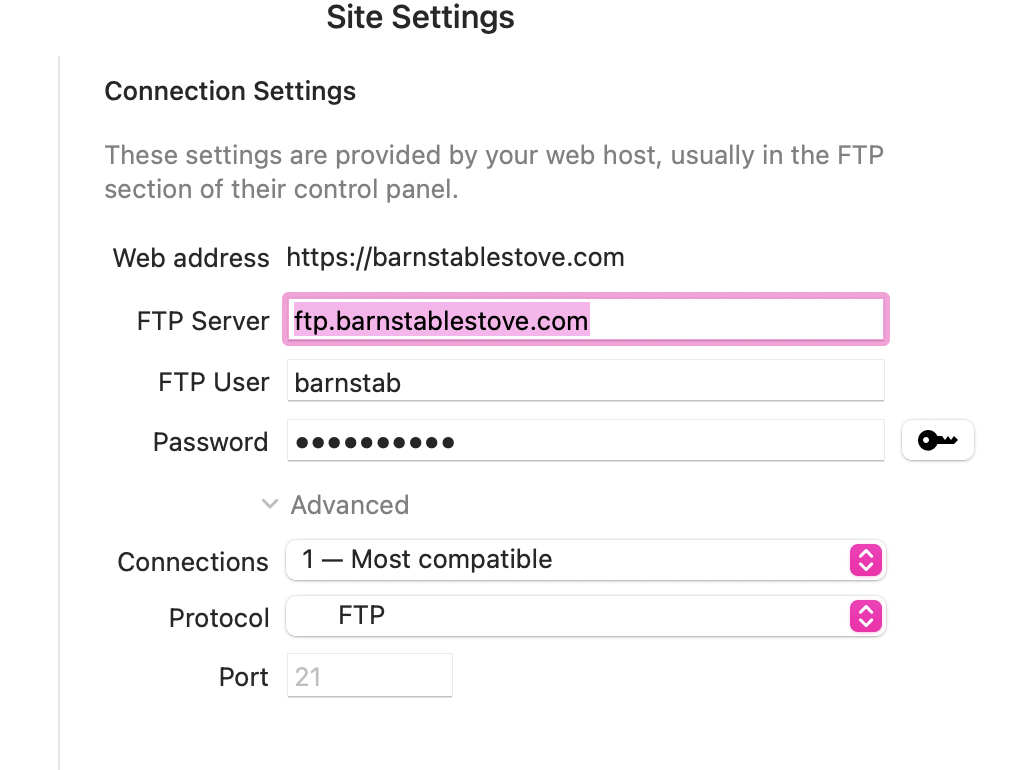Viewport: 1034px width, 770px height.
Task: Click the Port number field
Action: point(369,676)
